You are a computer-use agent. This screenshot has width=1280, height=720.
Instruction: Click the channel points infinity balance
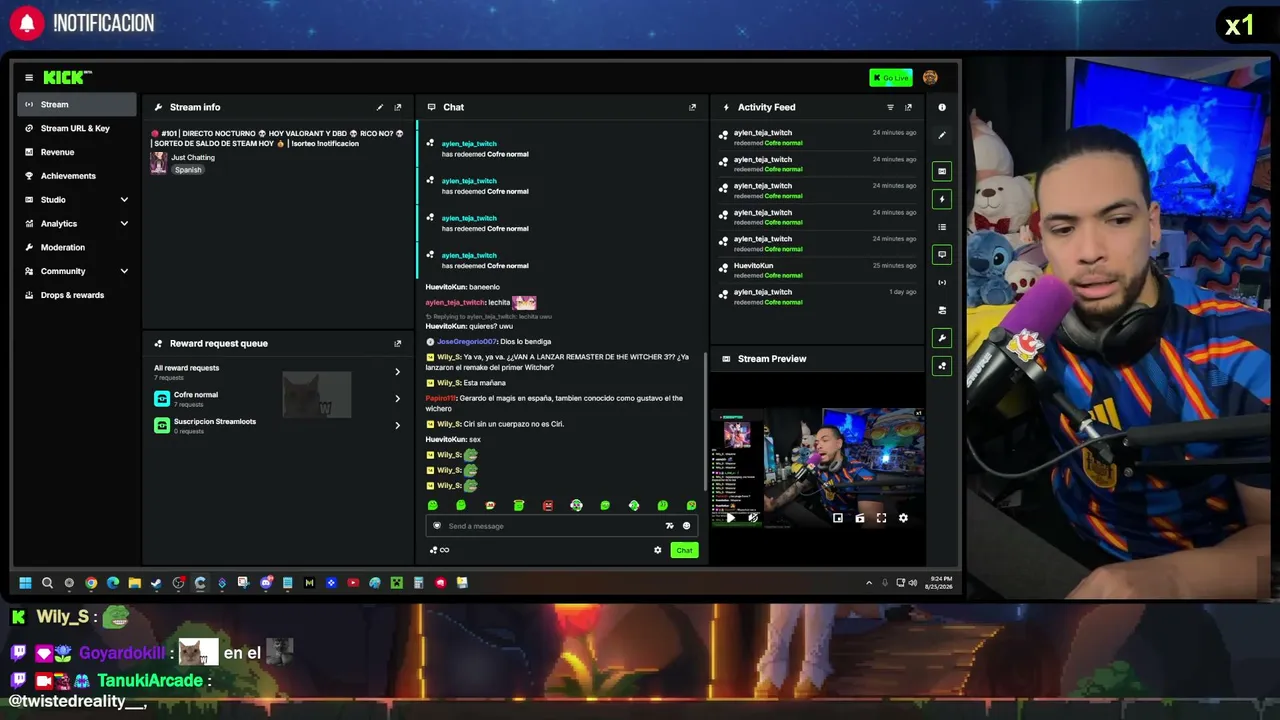[x=439, y=550]
